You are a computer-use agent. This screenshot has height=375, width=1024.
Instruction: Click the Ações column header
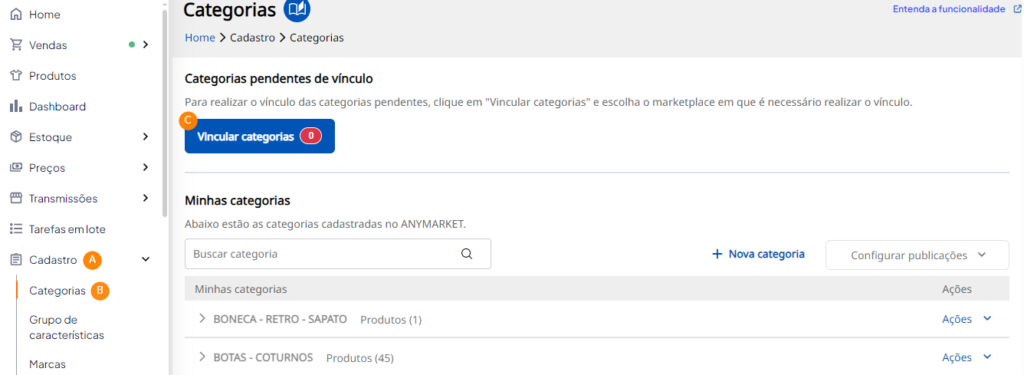tap(957, 289)
